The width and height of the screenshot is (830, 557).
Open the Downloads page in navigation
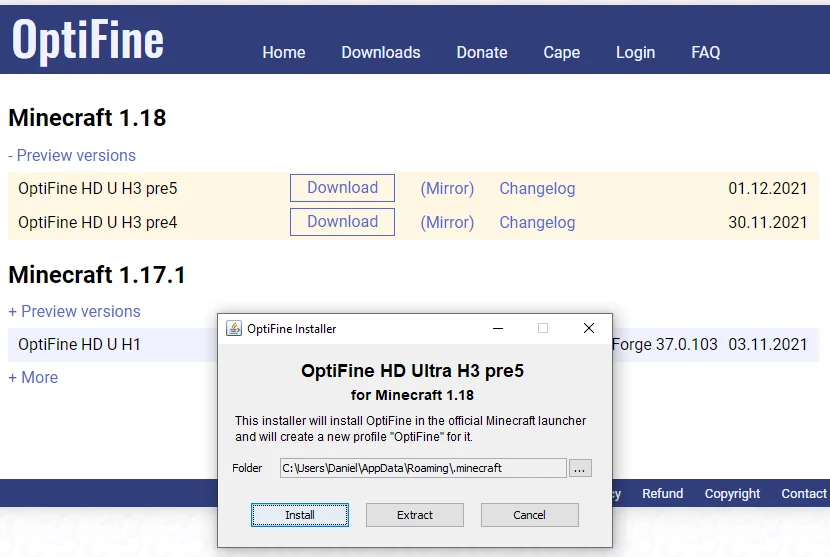(x=381, y=52)
